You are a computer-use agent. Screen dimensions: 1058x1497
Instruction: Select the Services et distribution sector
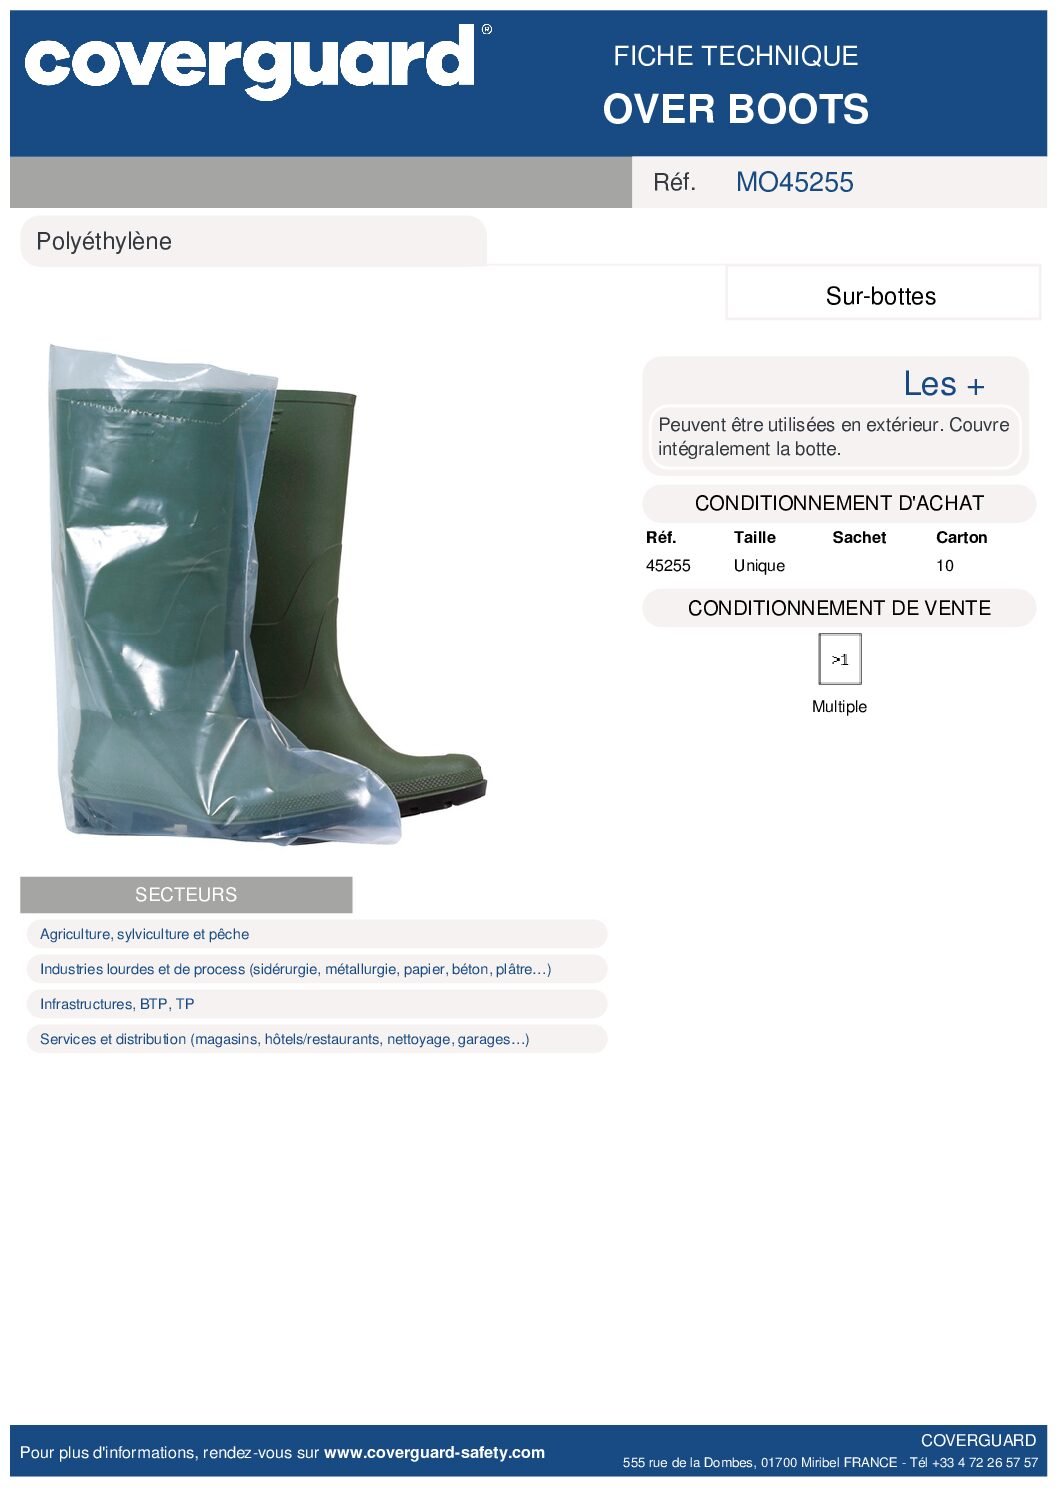[316, 1039]
